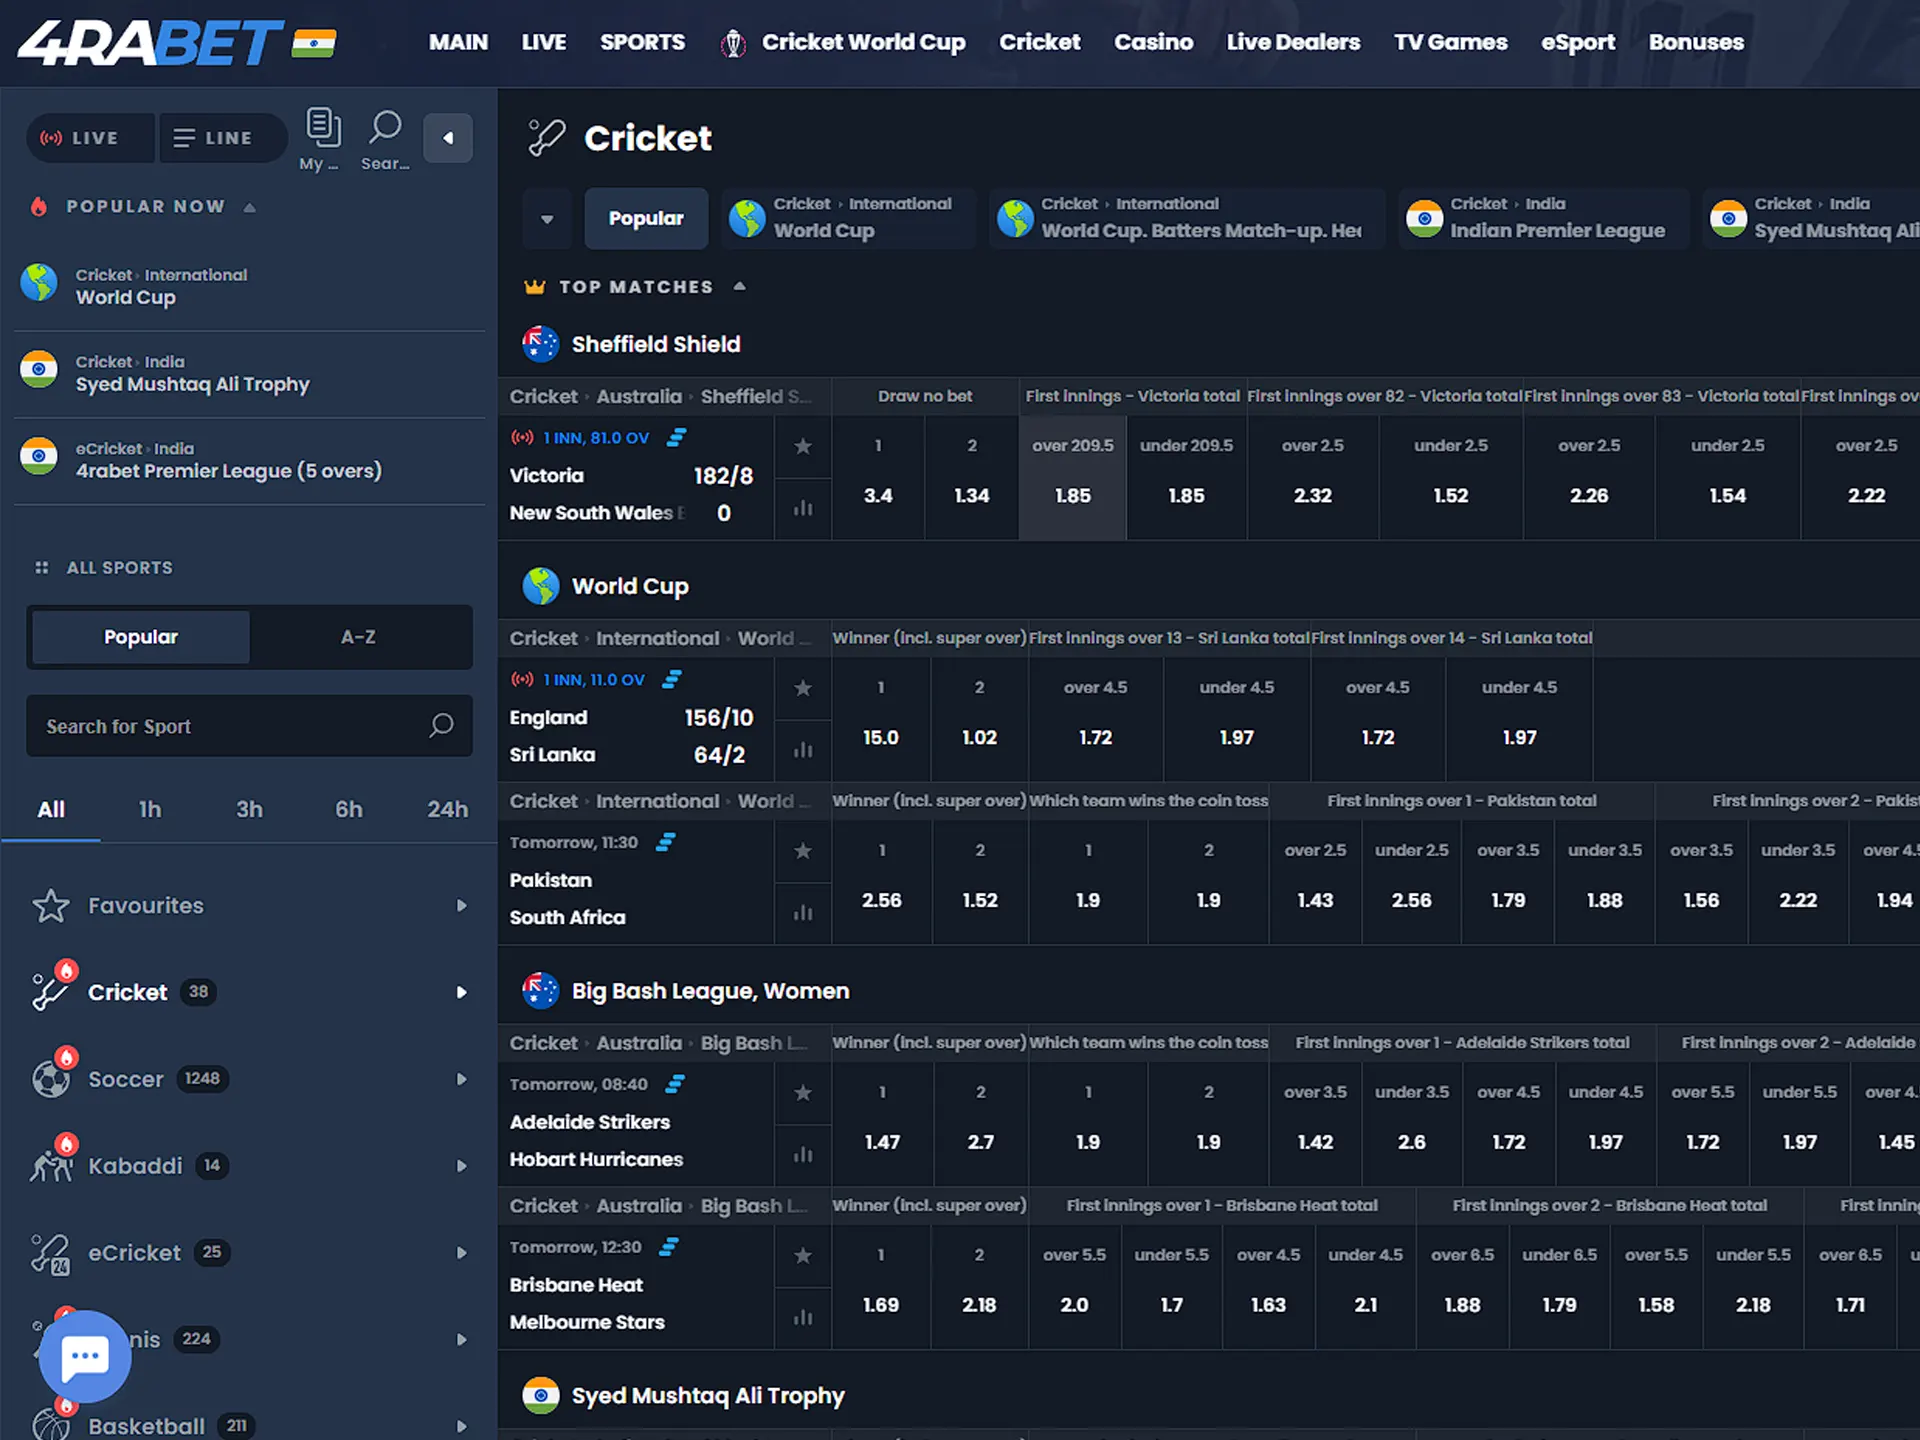Favourite the Adelaide Strikers vs Hobart Hurricanes match
1920x1440 pixels.
tap(803, 1093)
